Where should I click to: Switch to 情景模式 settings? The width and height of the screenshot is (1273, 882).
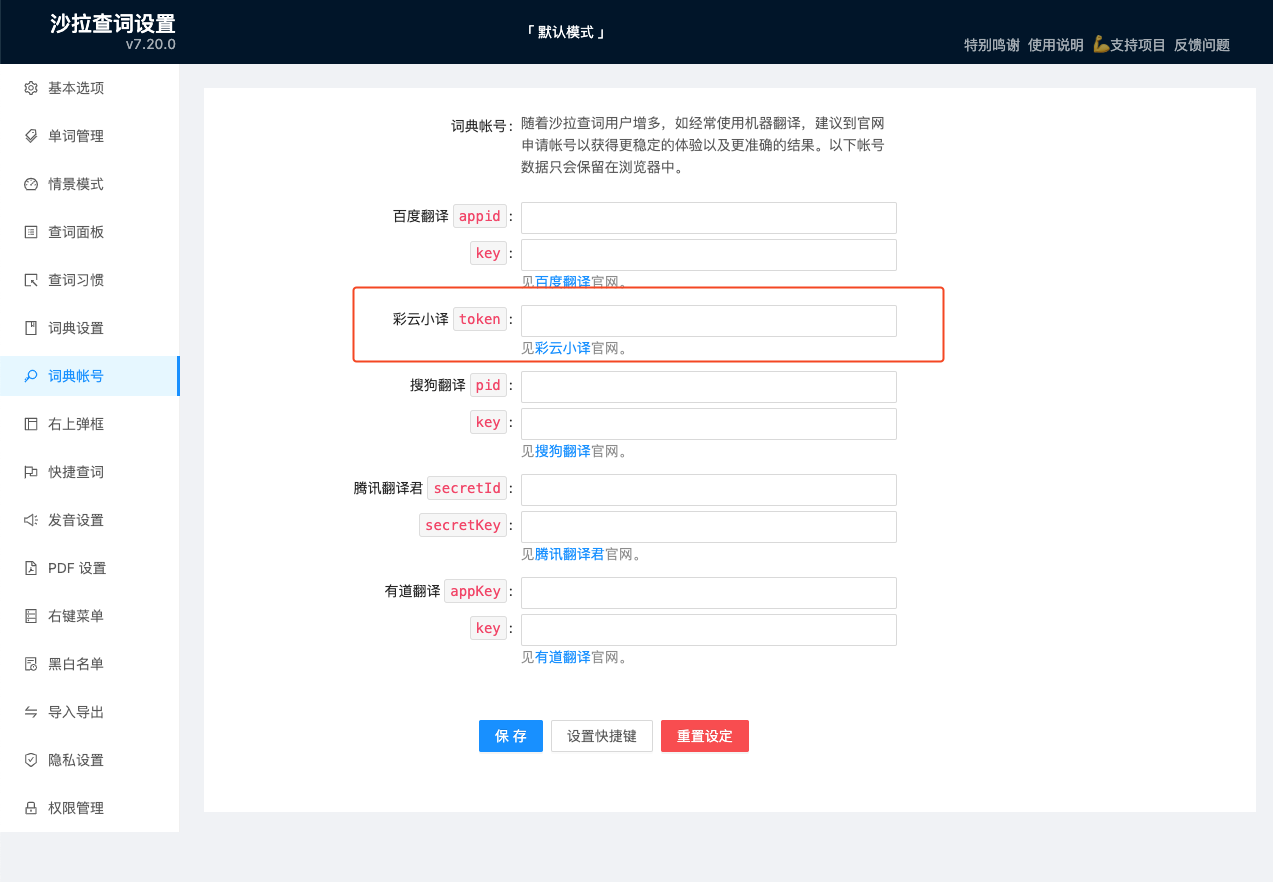point(89,184)
